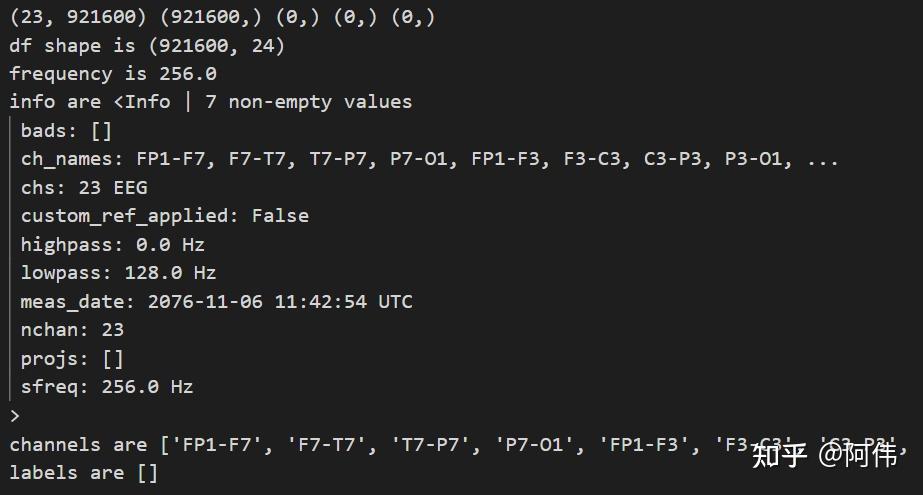The image size is (923, 495).
Task: Click the trailing ellipsis after P3-O1
Action: tap(822, 160)
